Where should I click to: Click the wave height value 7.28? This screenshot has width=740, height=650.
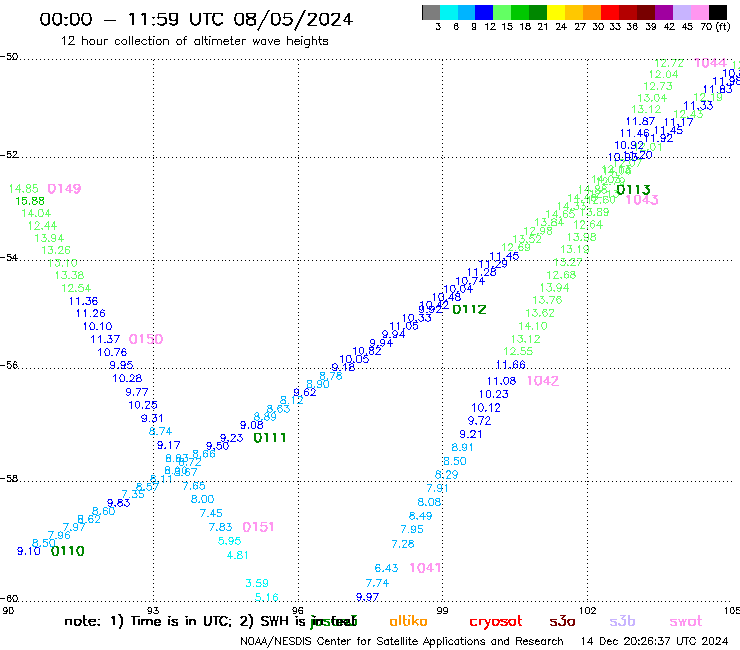point(403,544)
